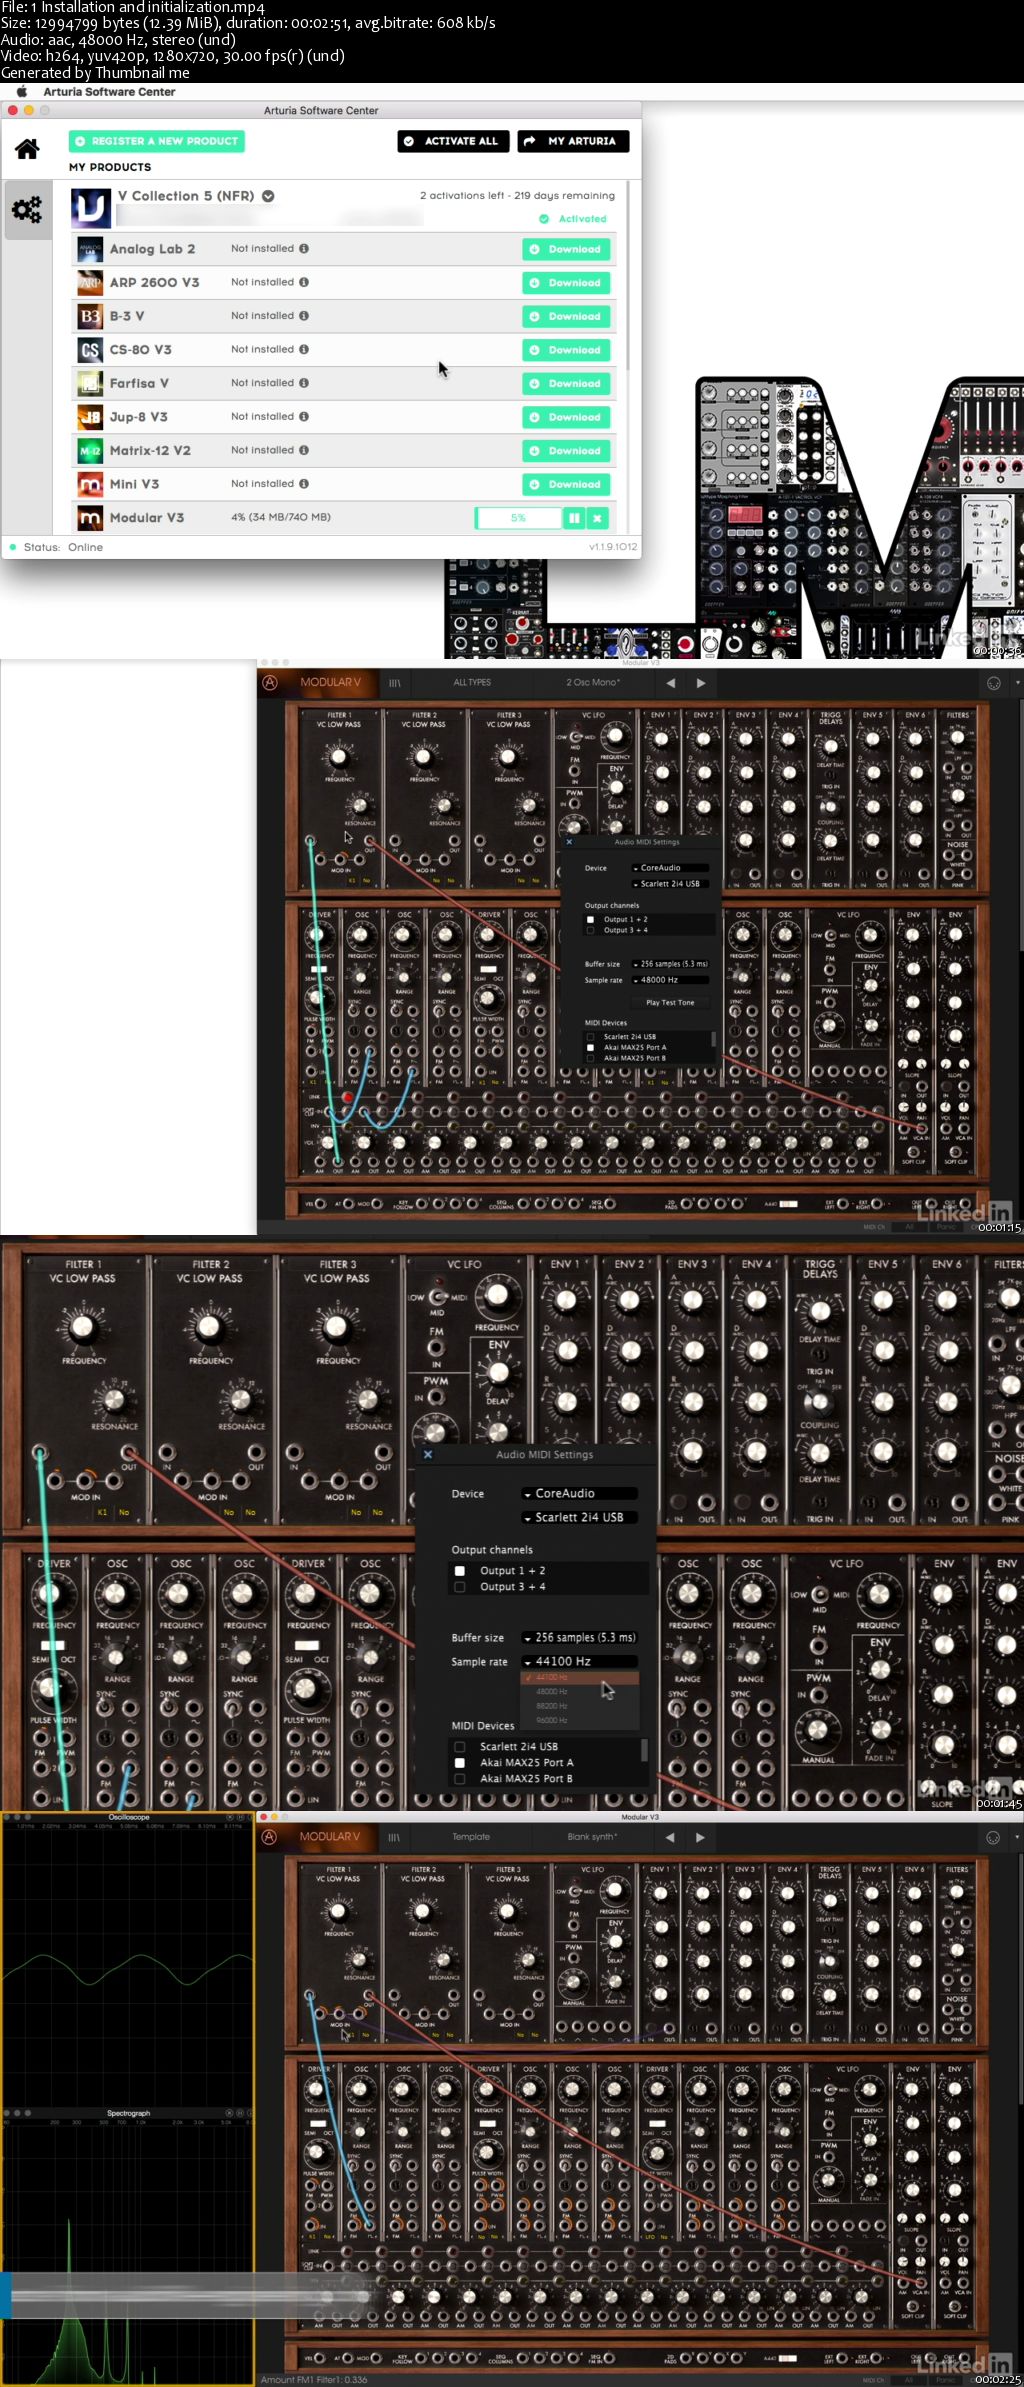
Task: Show info for Analog Lab 2 Not installed
Action: pos(304,249)
